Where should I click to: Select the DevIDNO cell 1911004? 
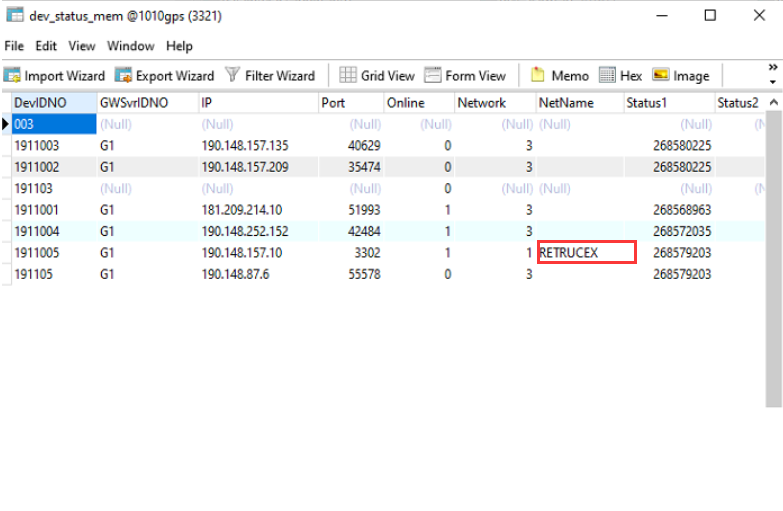(x=54, y=231)
